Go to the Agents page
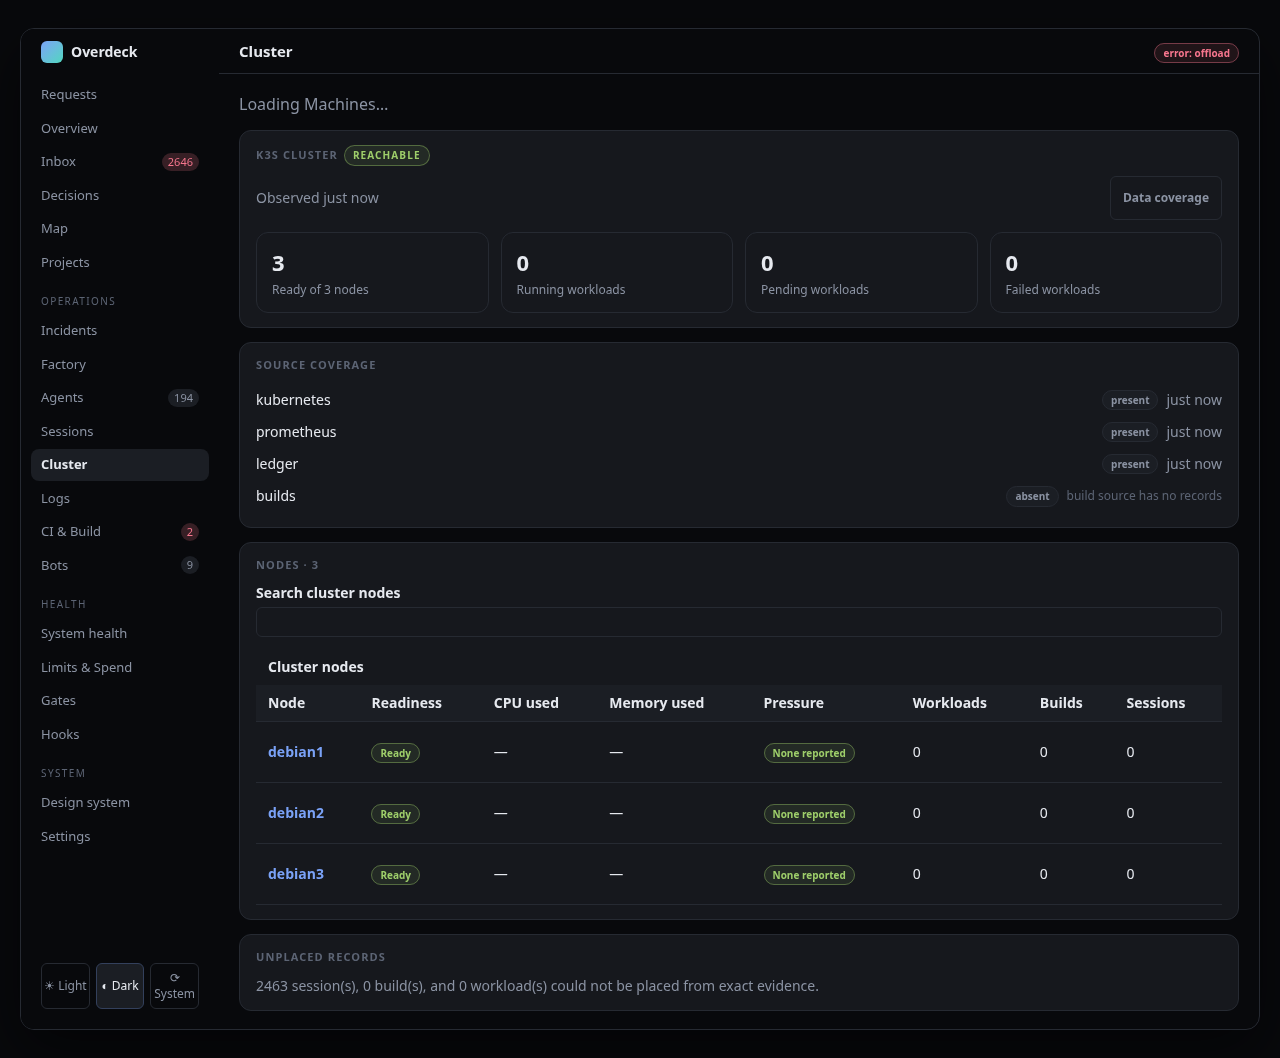Viewport: 1280px width, 1058px height. pyautogui.click(x=120, y=398)
